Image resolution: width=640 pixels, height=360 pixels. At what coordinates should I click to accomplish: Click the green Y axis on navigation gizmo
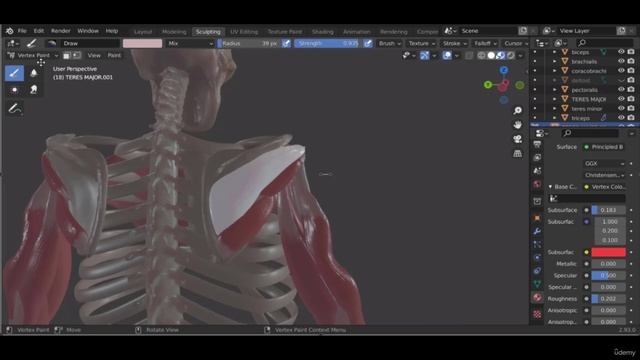point(488,85)
